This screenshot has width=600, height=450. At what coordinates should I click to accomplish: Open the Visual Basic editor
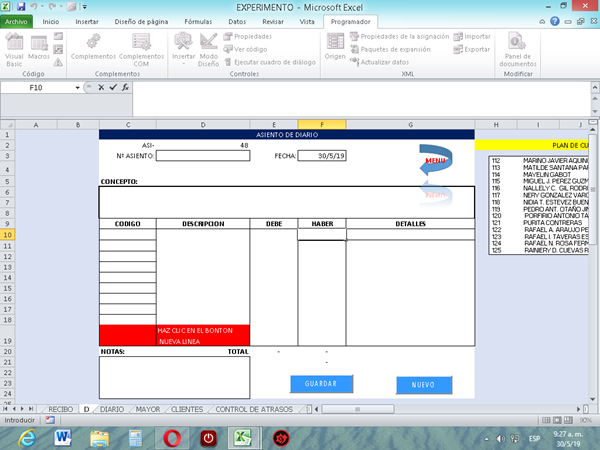[14, 50]
